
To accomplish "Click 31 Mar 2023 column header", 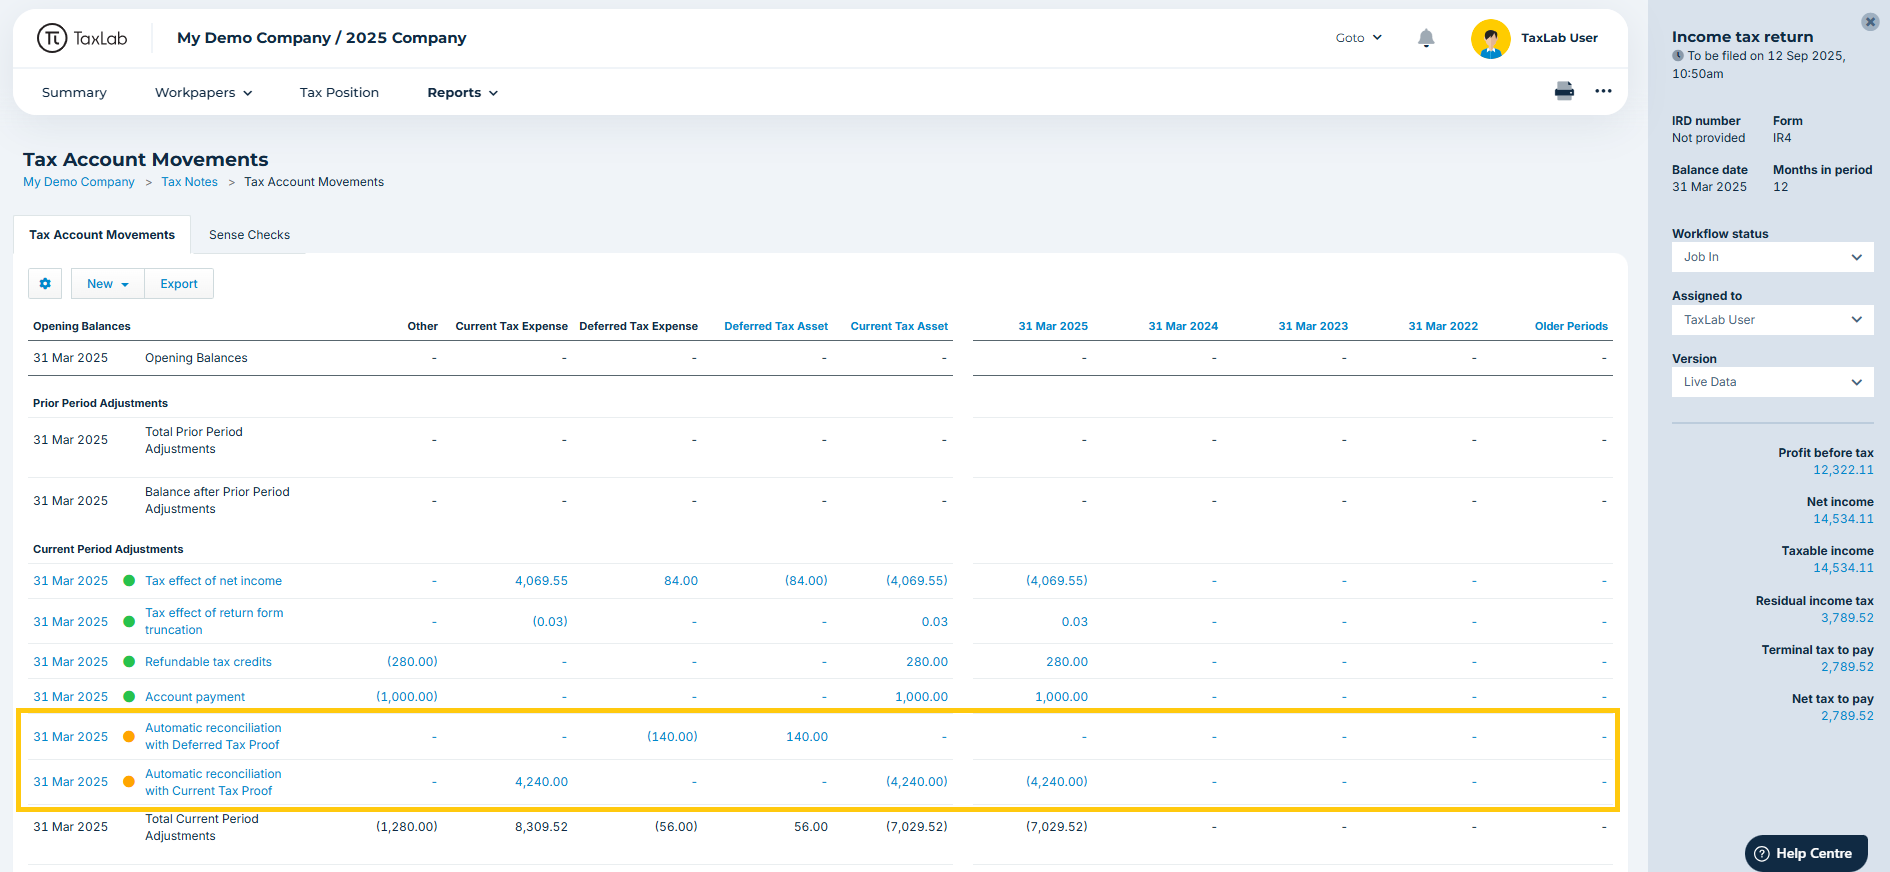I will tap(1313, 326).
